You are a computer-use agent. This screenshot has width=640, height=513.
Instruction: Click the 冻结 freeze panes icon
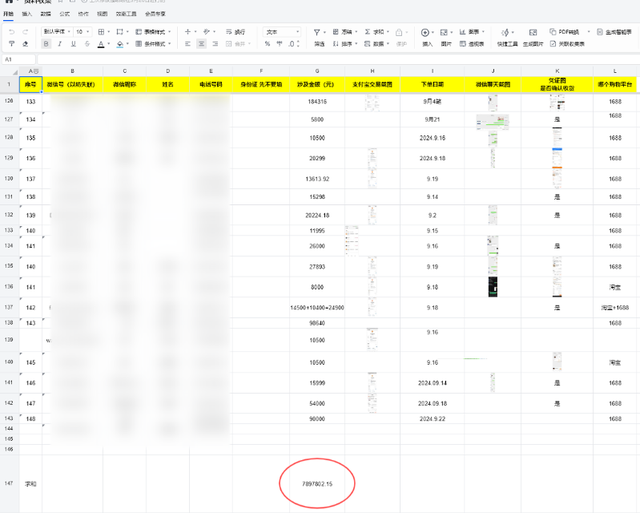tap(336, 32)
